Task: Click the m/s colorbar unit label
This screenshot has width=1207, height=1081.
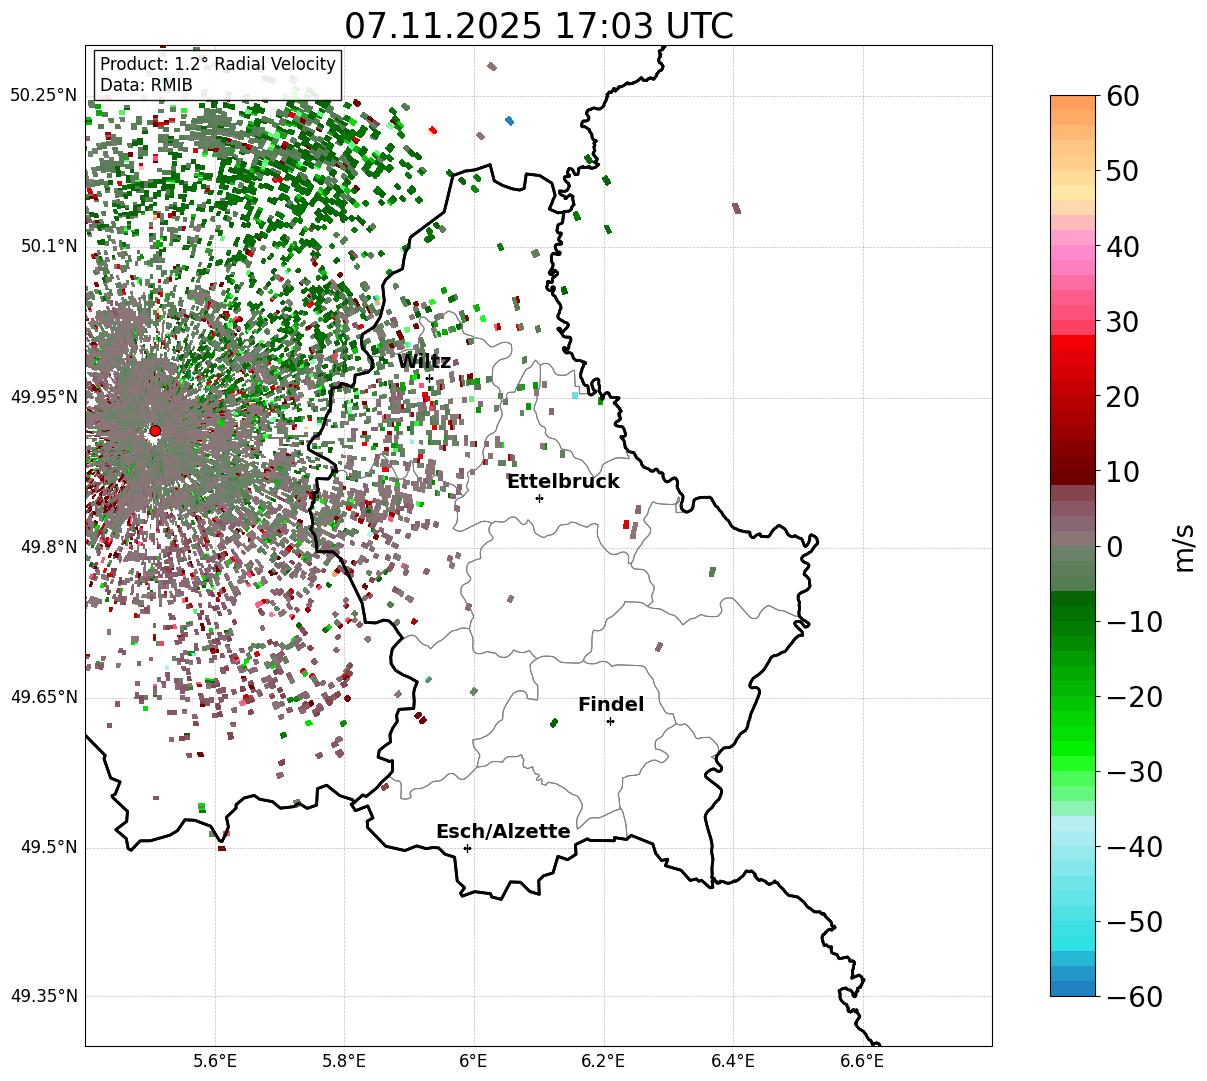Action: [x=1185, y=546]
